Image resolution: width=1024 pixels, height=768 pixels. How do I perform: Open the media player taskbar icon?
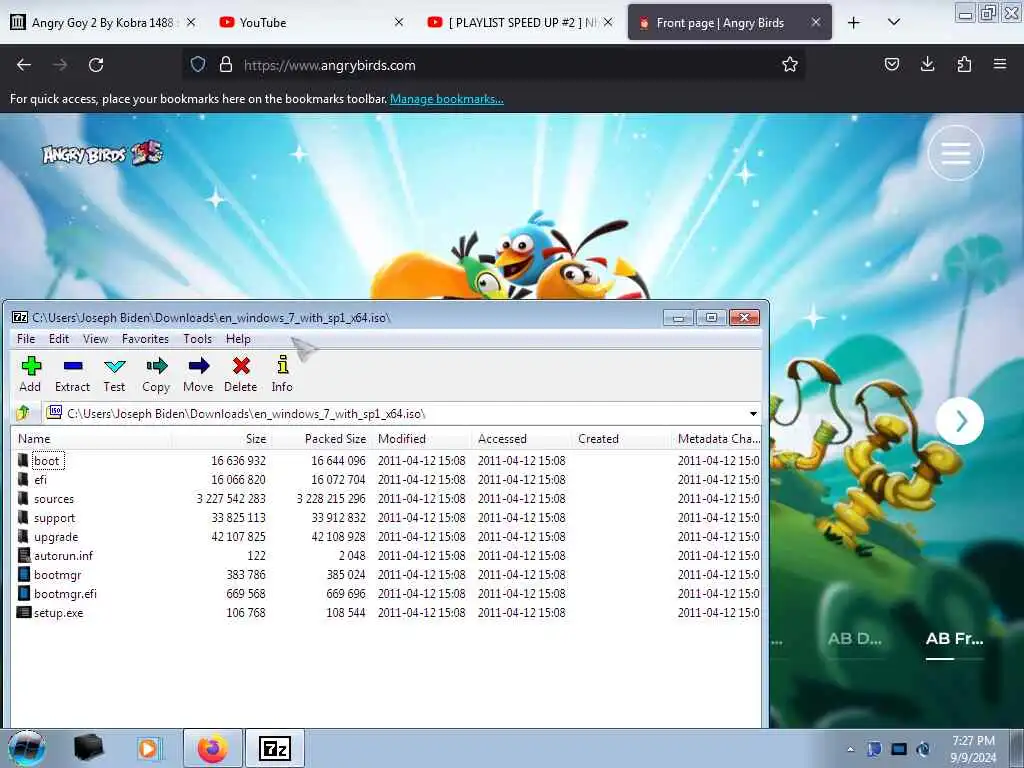tap(150, 748)
